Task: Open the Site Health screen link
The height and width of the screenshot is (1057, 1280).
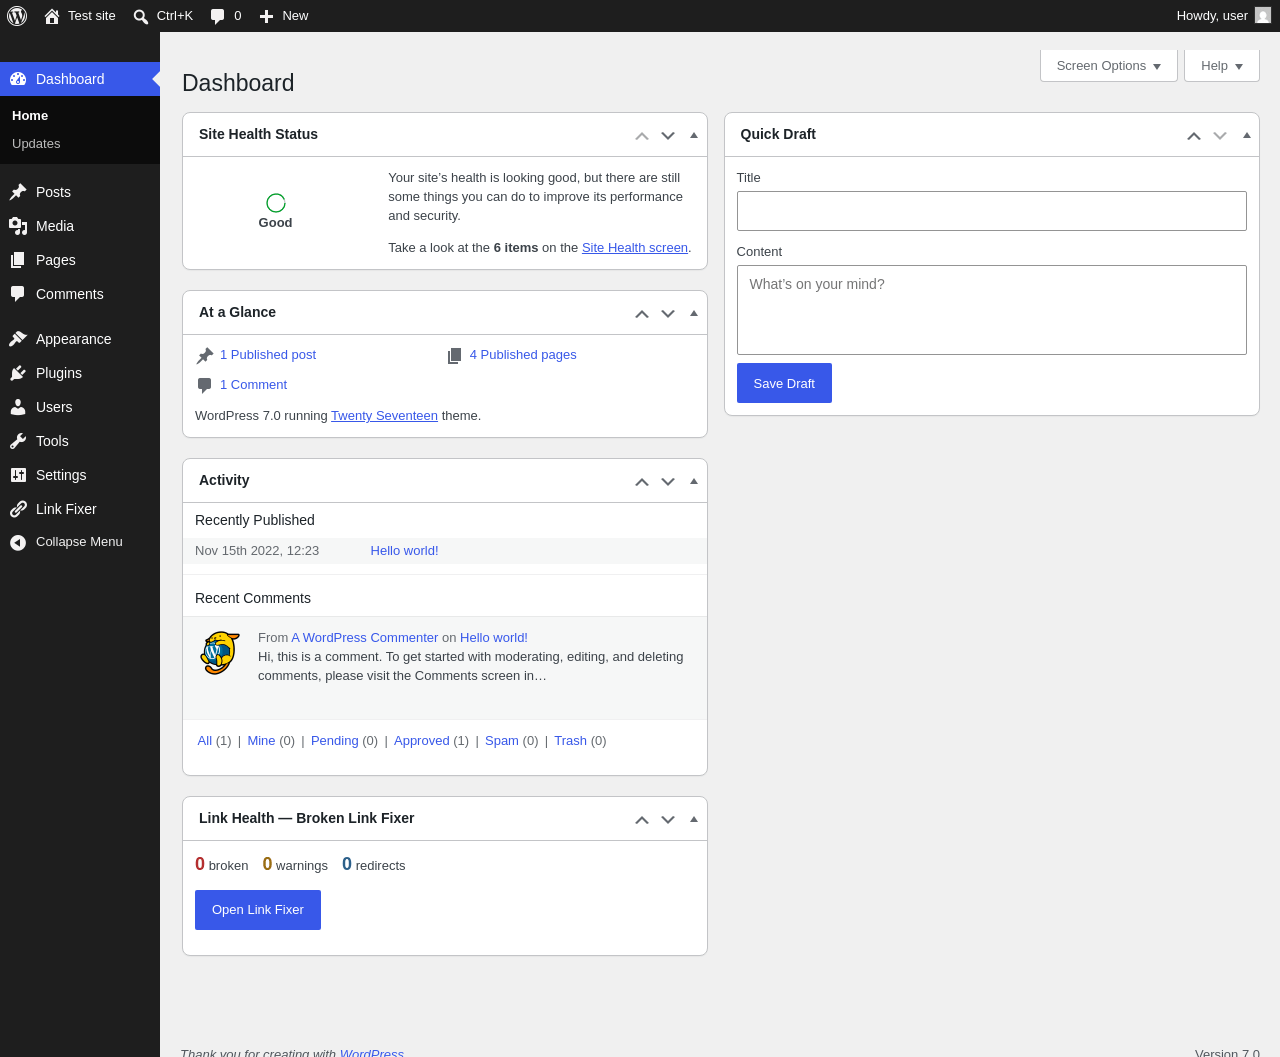Action: pos(635,248)
